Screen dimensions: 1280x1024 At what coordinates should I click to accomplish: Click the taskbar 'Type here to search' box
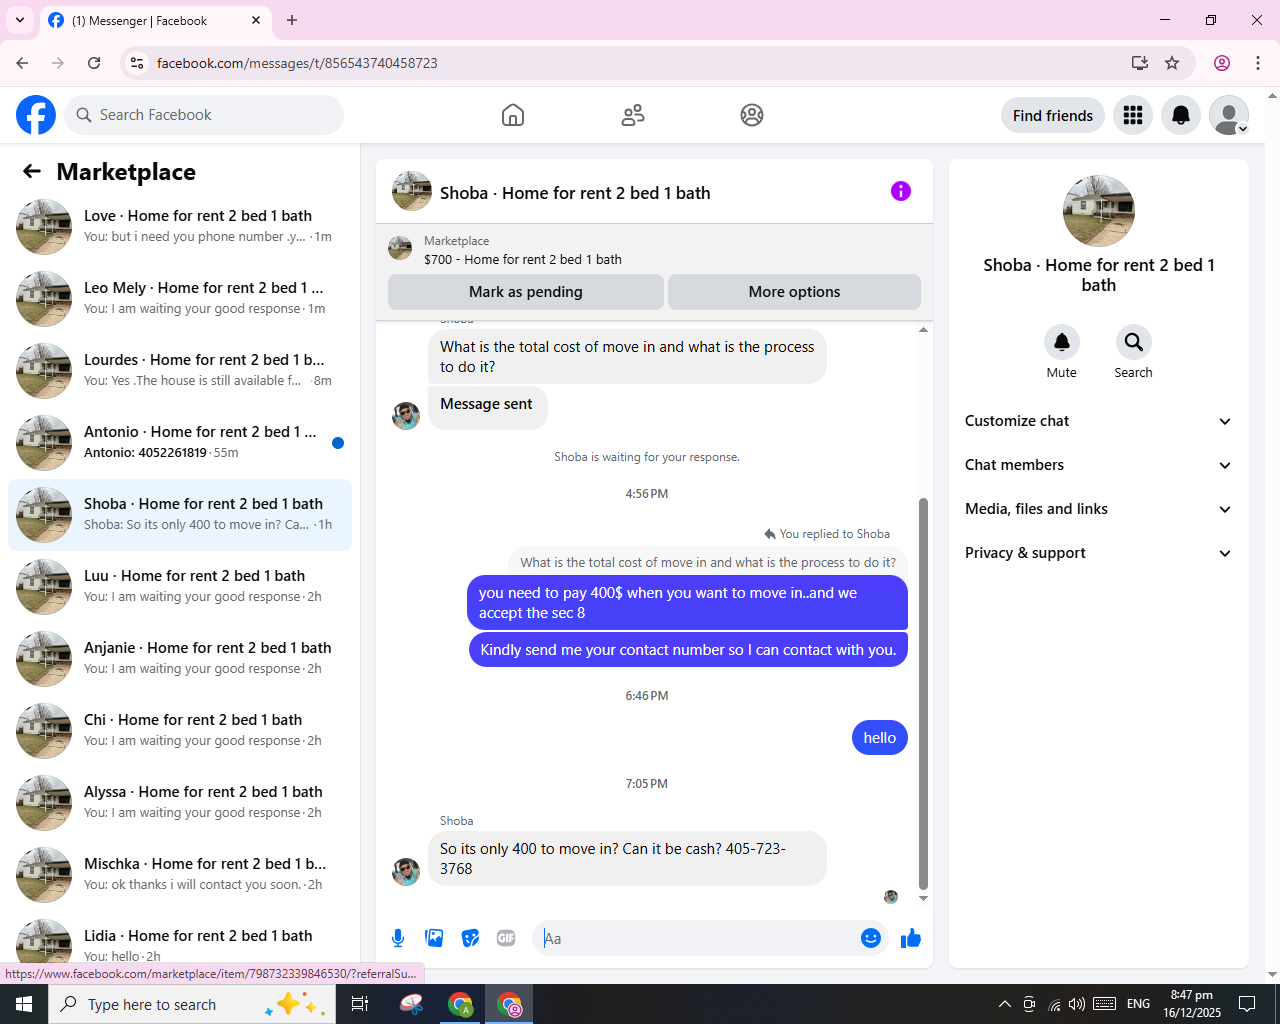190,1004
